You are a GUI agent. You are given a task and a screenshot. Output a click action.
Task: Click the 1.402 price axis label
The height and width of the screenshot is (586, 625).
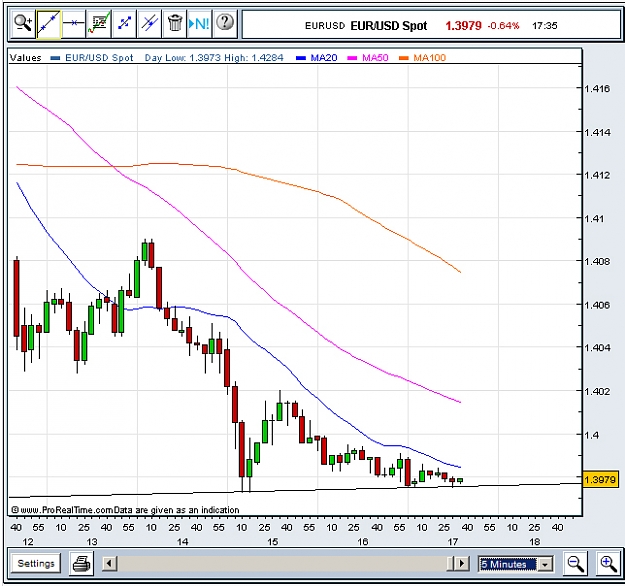(597, 391)
